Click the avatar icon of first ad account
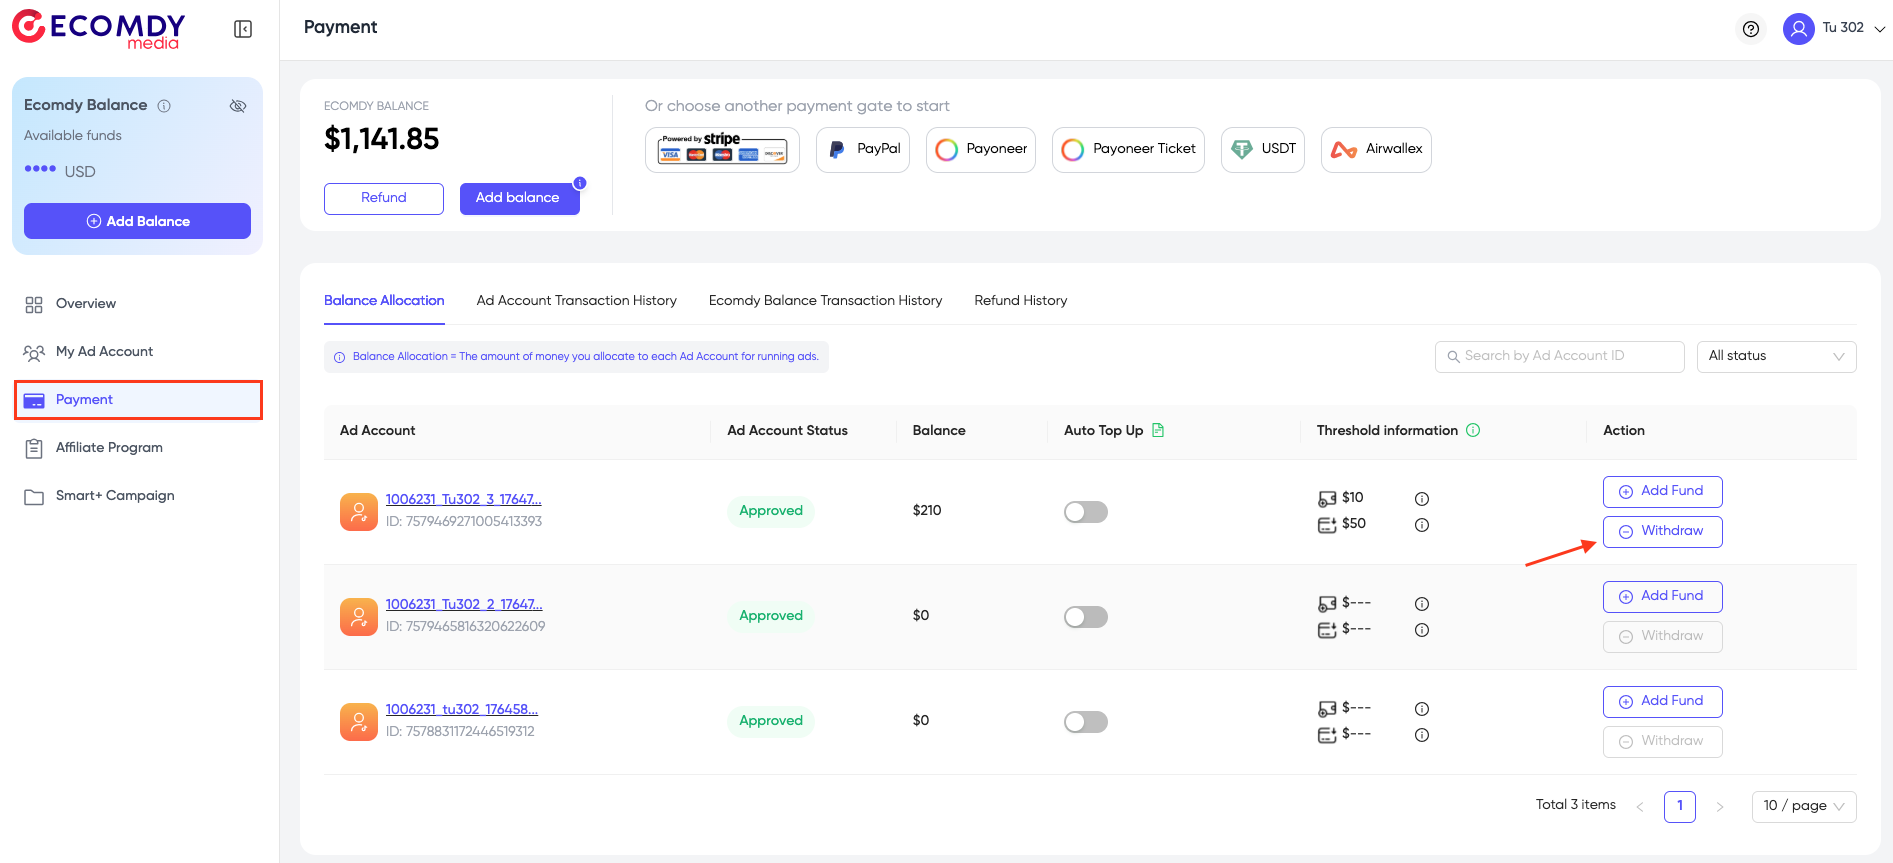The image size is (1893, 863). click(x=358, y=512)
